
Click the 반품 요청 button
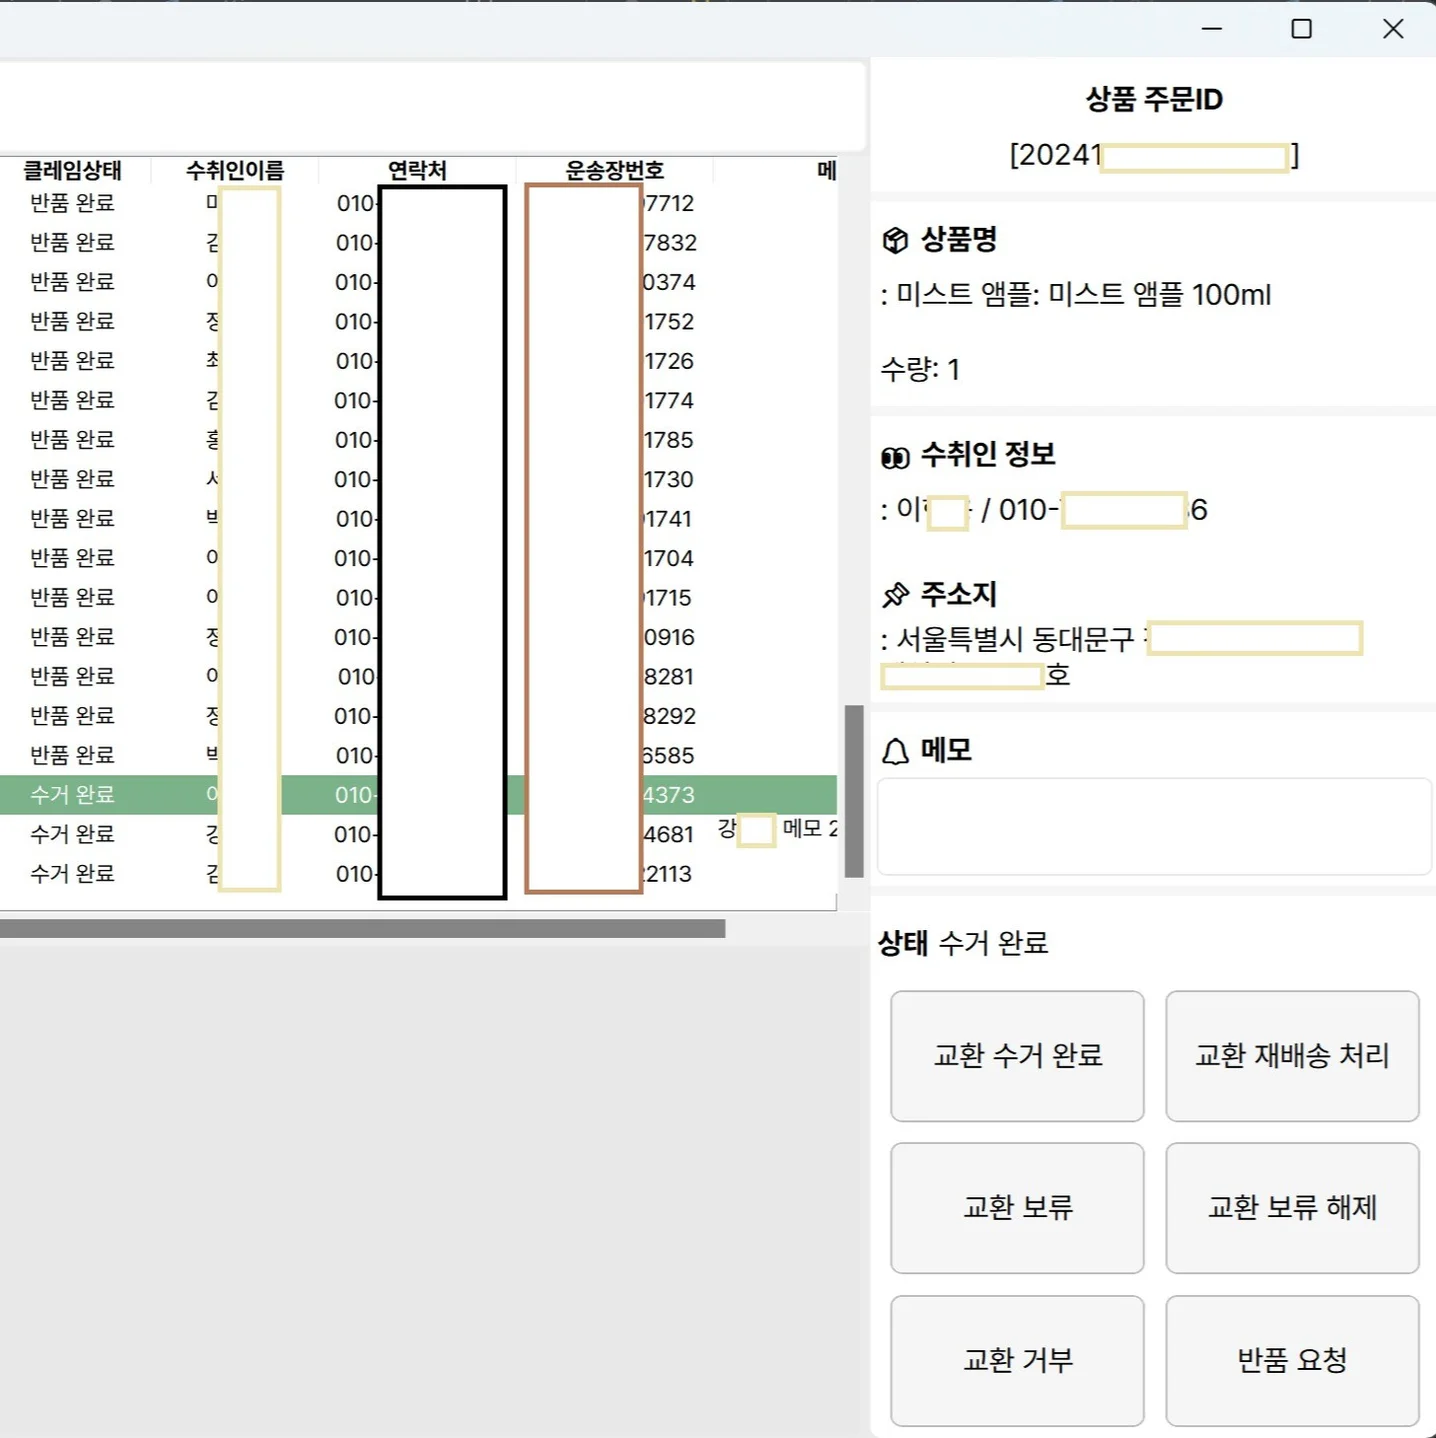point(1291,1360)
